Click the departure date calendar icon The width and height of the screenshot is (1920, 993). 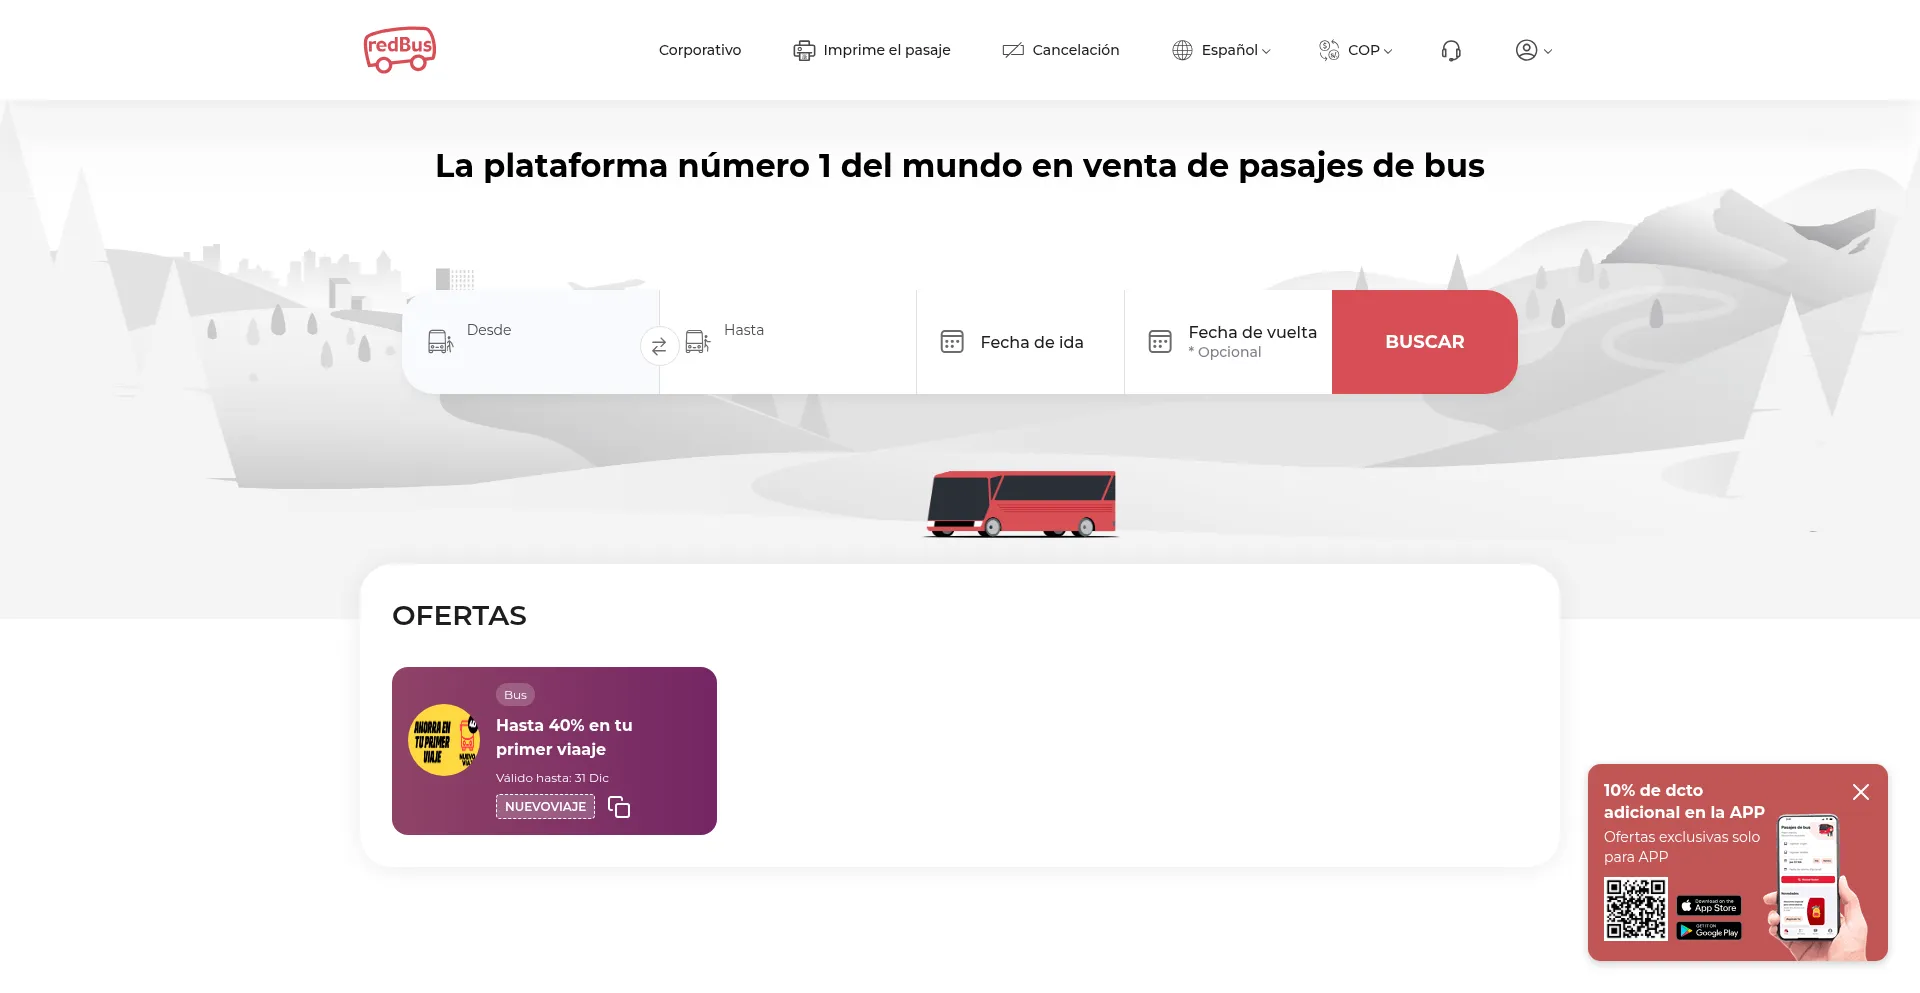(x=952, y=342)
